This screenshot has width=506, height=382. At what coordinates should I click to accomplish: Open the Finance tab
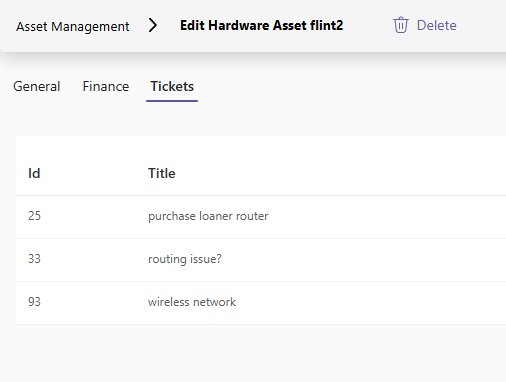[x=106, y=86]
